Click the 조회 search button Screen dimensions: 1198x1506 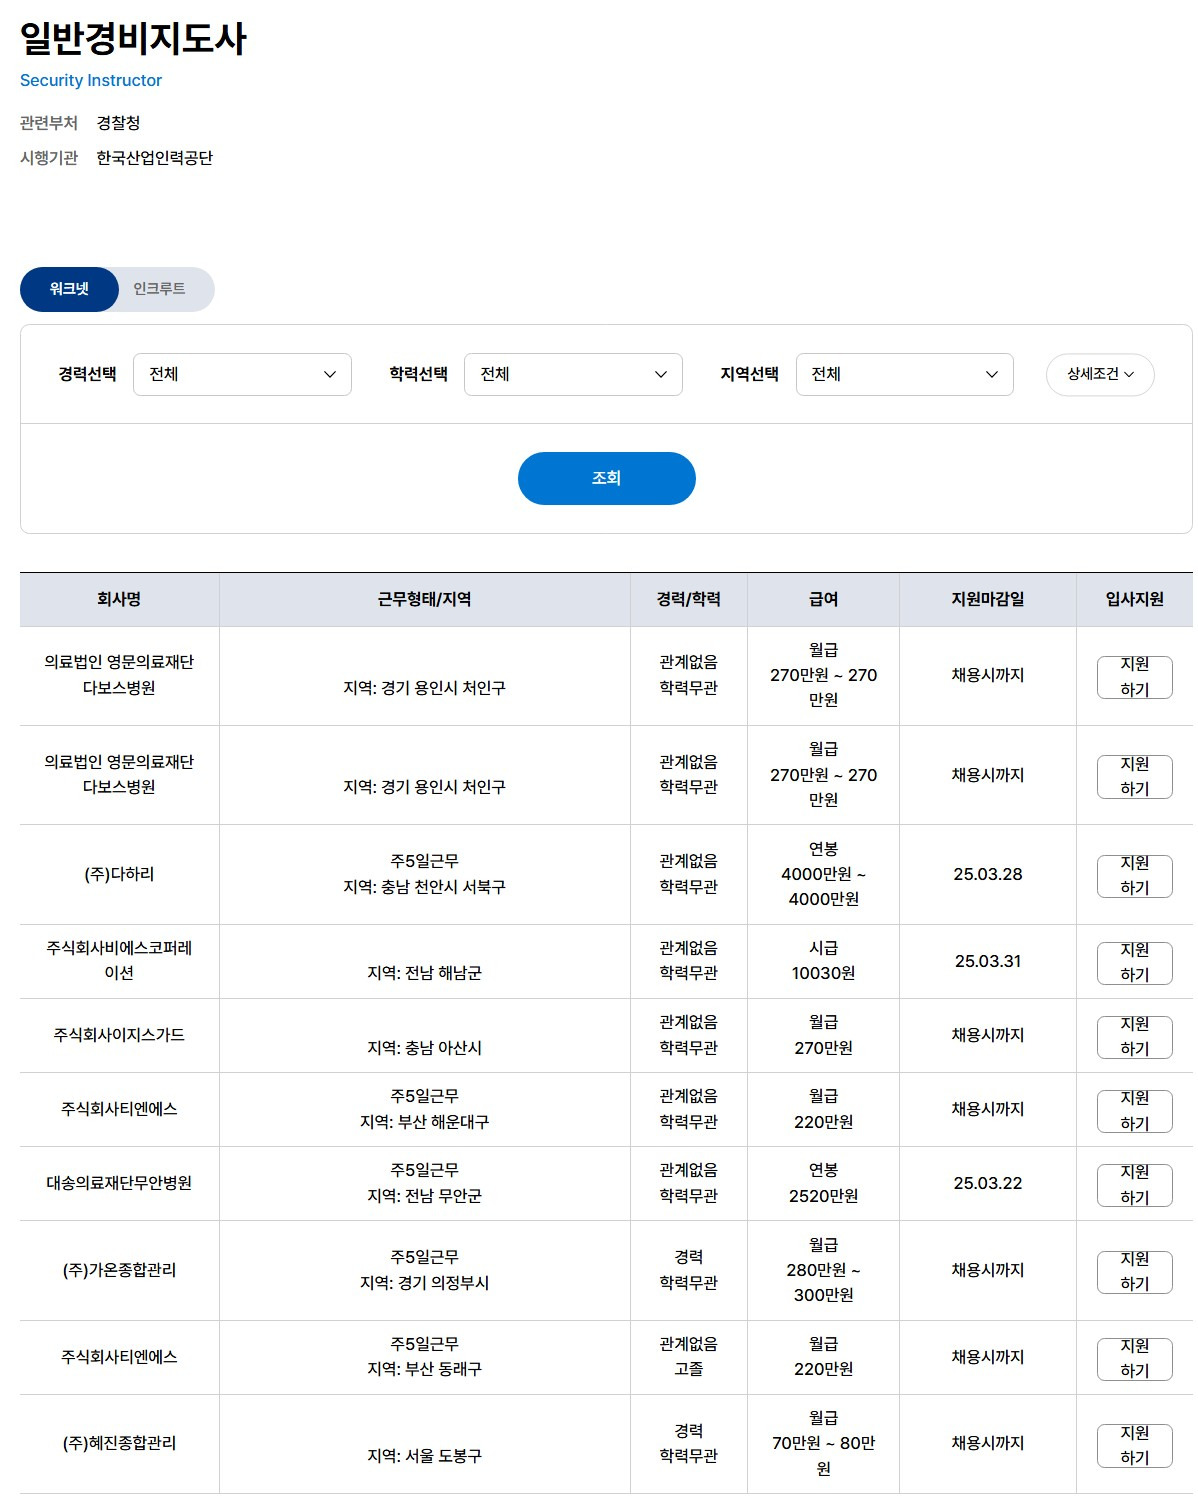606,478
